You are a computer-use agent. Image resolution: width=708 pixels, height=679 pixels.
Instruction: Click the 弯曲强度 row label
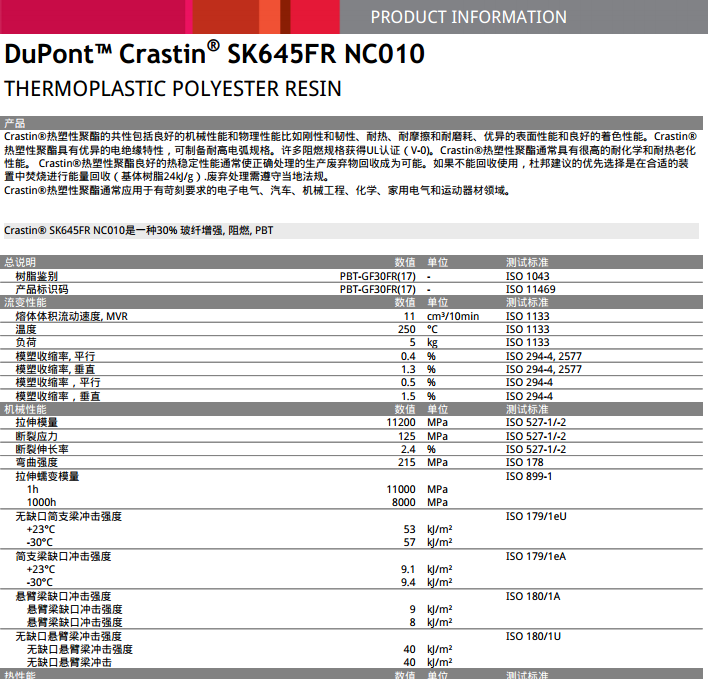pos(37,462)
